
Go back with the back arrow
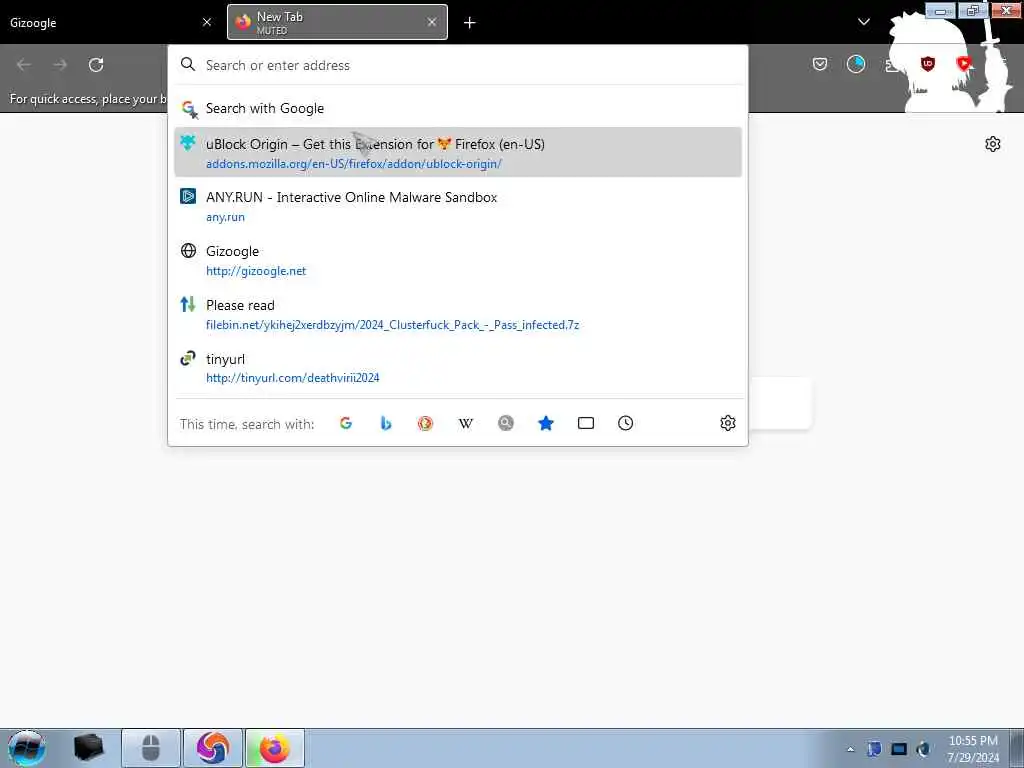point(24,65)
